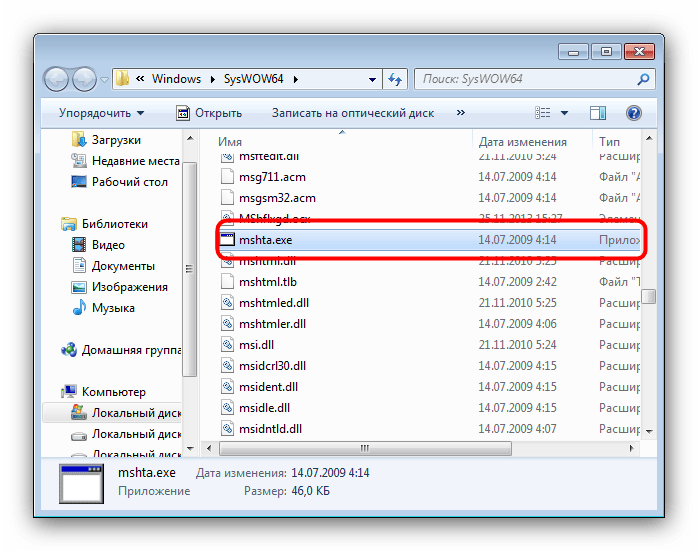This screenshot has height=551, width=698.
Task: Click size value 46,0 КБ in details pane
Action: pos(310,491)
